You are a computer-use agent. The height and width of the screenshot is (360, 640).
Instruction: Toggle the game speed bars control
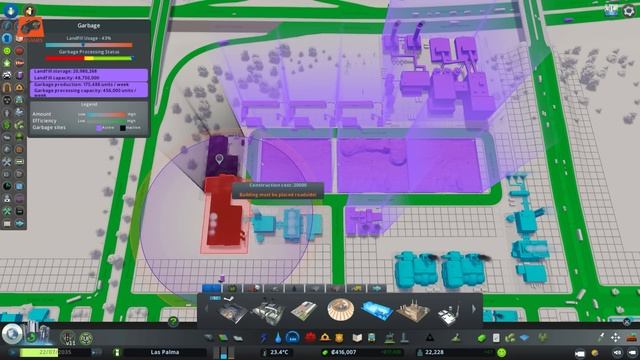(224, 352)
